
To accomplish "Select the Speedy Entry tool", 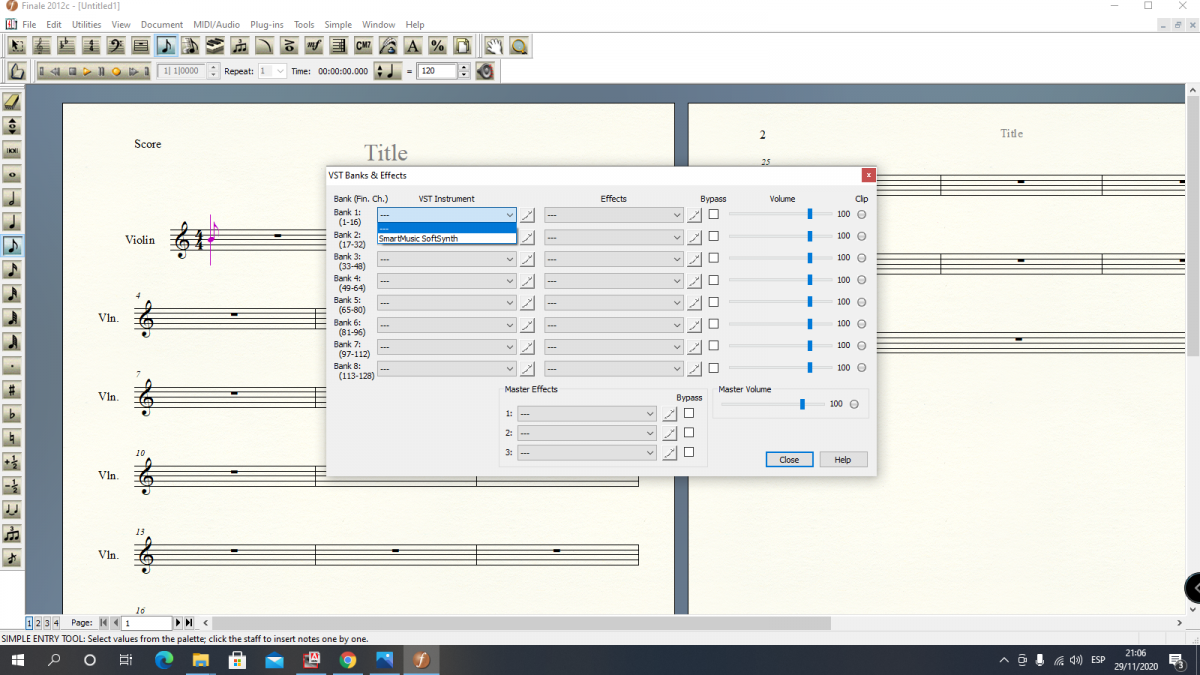I will [191, 46].
